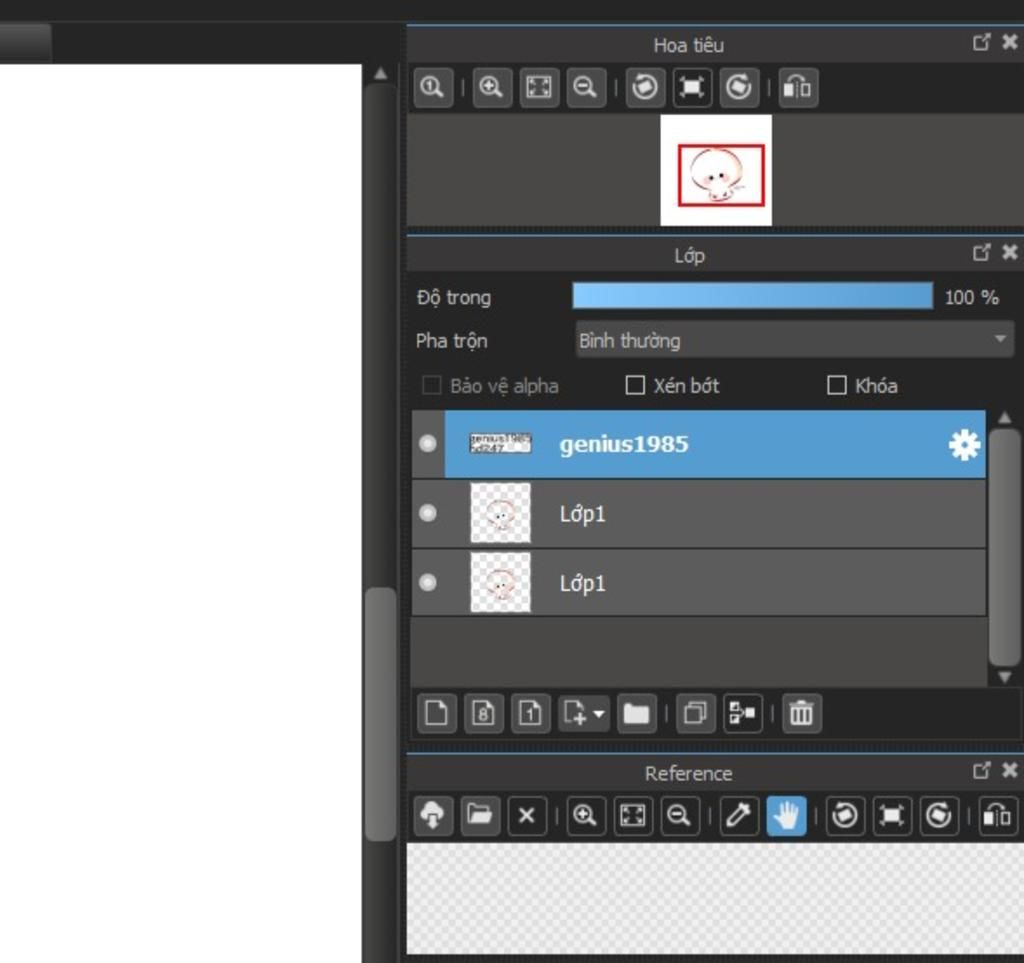Reset the Reference image rotation

pyautogui.click(x=892, y=815)
